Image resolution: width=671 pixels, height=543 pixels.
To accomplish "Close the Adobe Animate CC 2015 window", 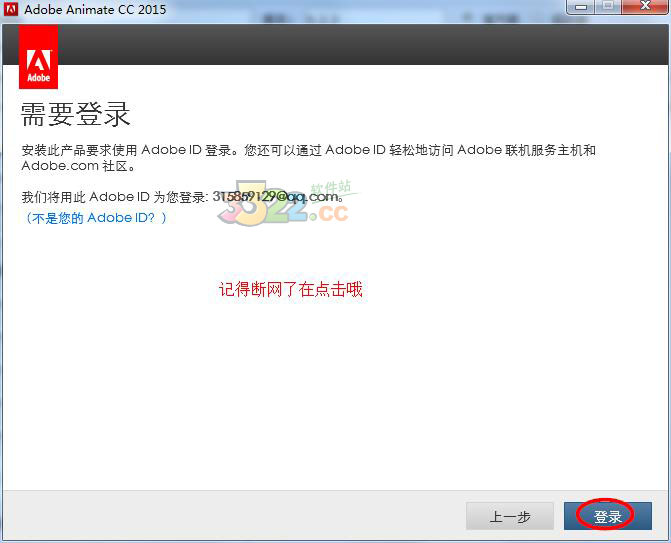I will point(645,7).
